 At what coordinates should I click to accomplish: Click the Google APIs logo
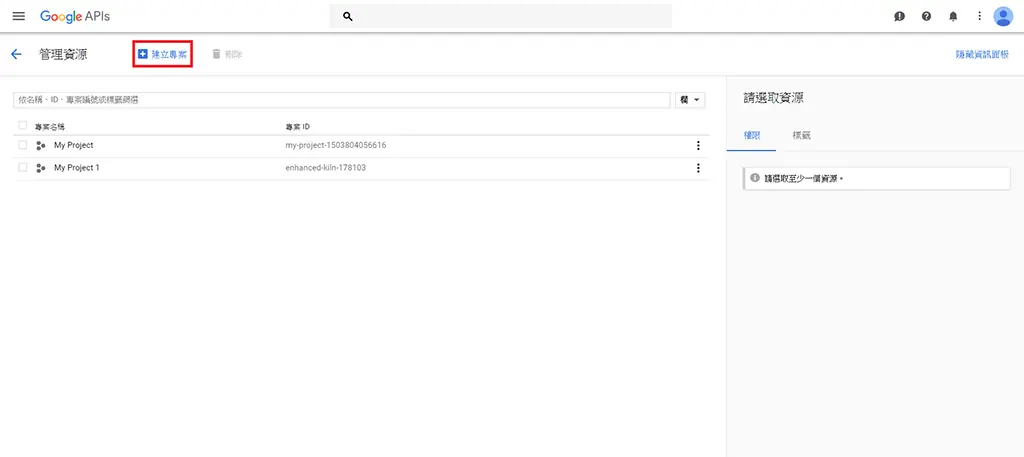point(75,16)
